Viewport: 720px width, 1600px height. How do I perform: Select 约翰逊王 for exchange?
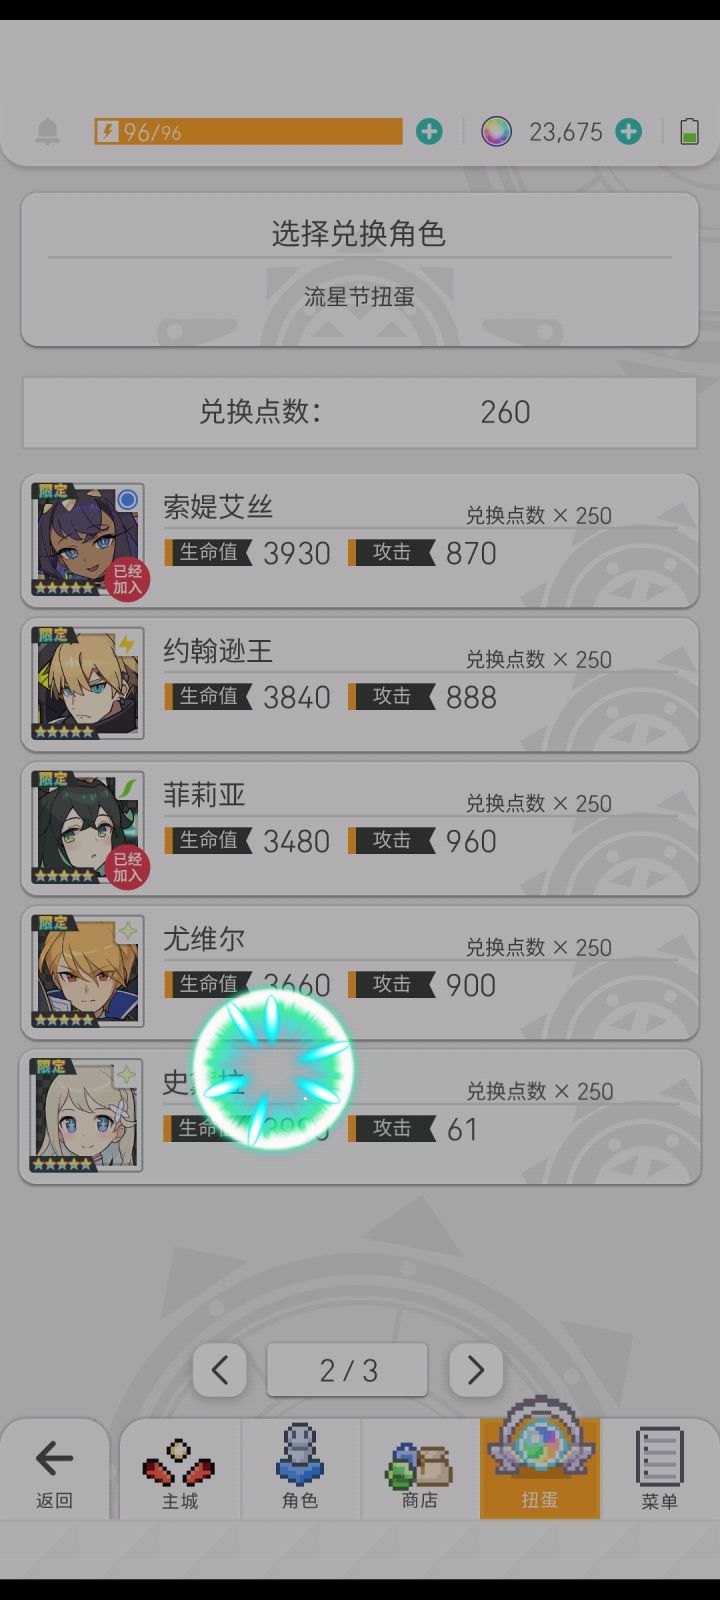click(360, 685)
